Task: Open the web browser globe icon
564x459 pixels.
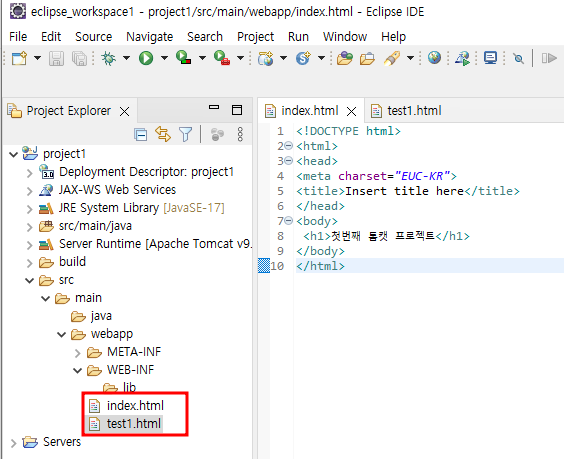Action: [x=434, y=58]
